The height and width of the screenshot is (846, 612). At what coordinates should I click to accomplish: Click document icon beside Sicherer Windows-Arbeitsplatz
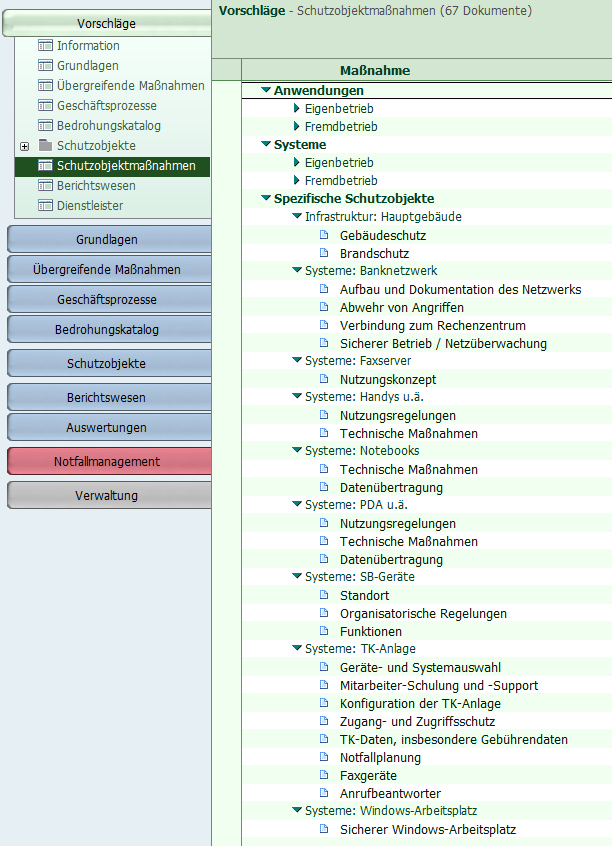pos(324,829)
